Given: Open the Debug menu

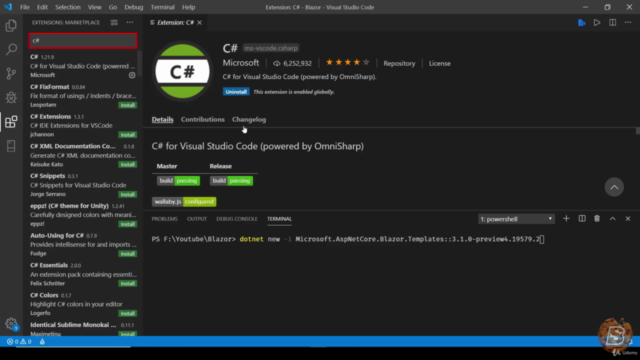Looking at the screenshot, I should click(133, 7).
